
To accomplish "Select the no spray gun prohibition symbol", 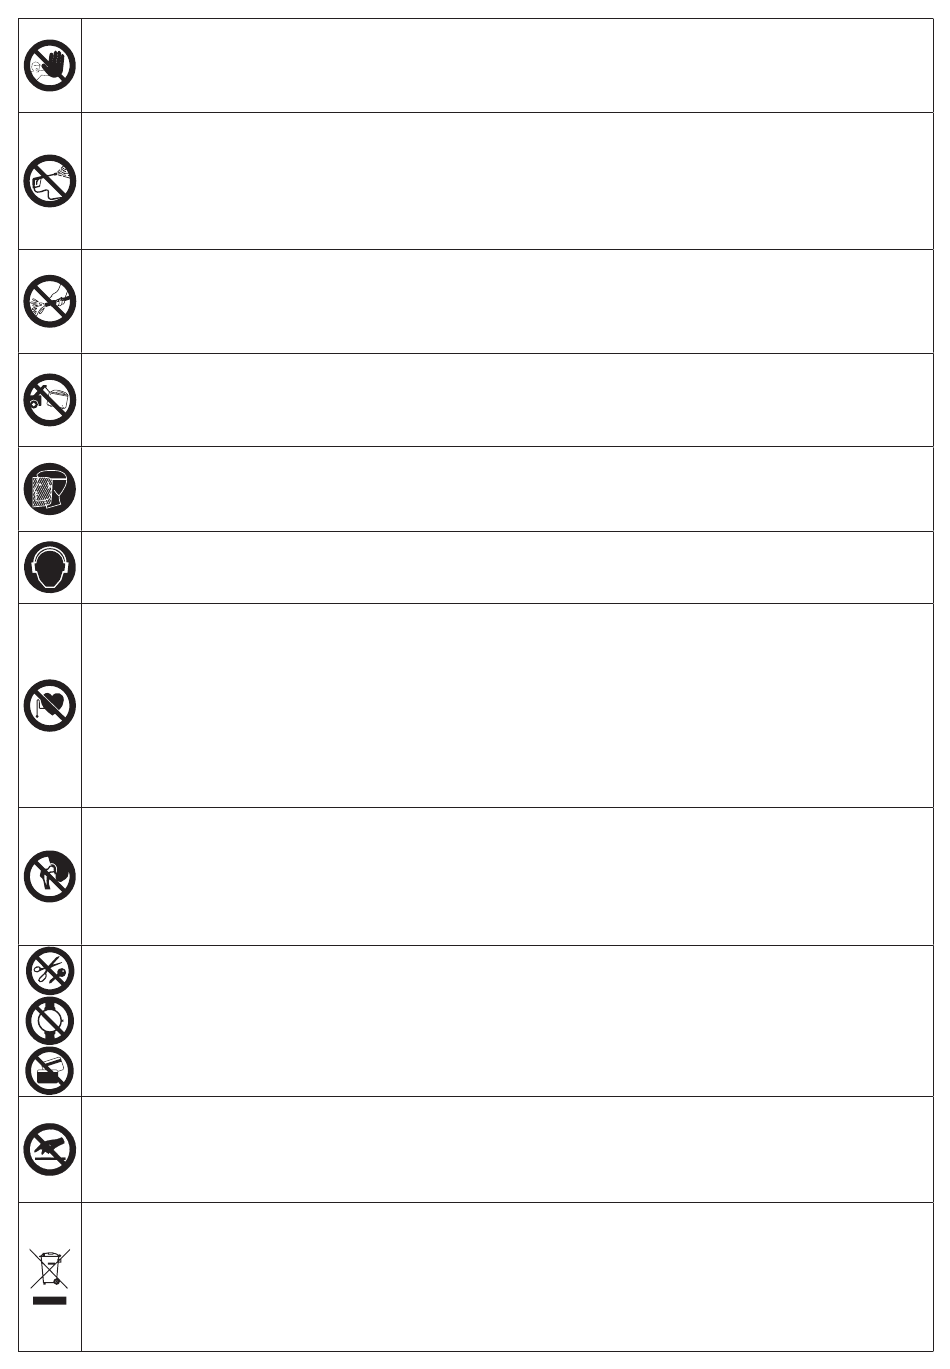I will pyautogui.click(x=50, y=181).
